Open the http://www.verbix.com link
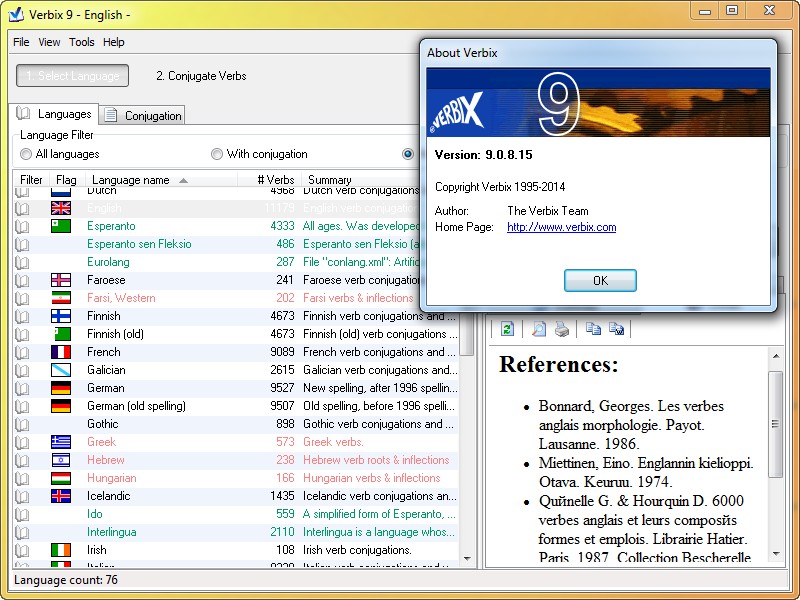This screenshot has width=800, height=600. (561, 227)
